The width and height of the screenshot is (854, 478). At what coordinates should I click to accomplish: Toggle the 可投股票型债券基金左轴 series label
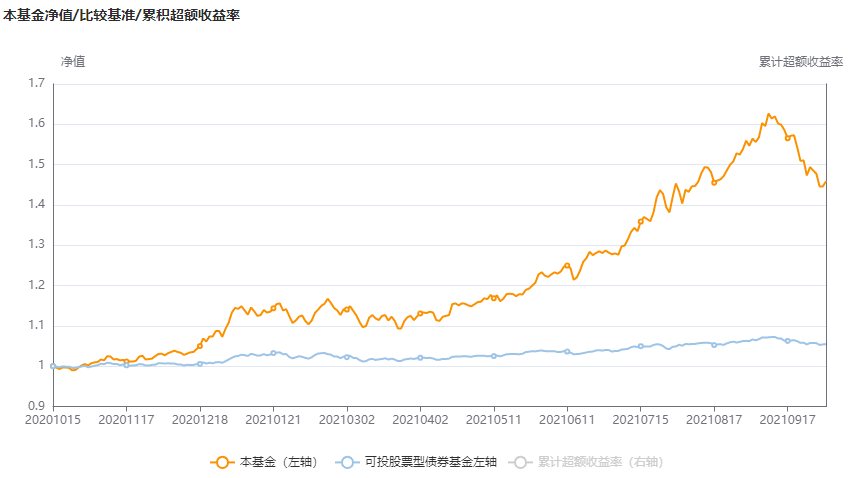click(430, 462)
